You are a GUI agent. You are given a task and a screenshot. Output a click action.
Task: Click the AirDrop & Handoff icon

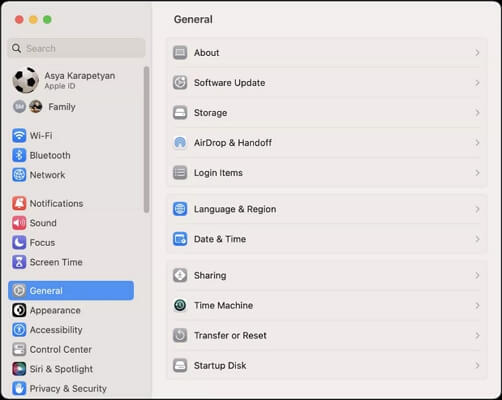click(x=180, y=143)
